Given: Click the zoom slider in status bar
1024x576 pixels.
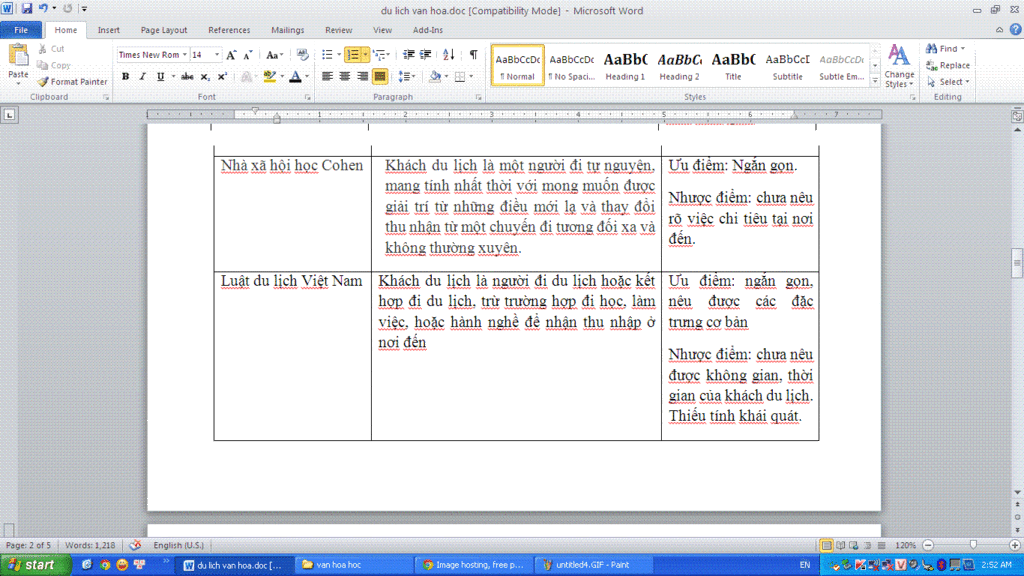Looking at the screenshot, I should [x=973, y=545].
